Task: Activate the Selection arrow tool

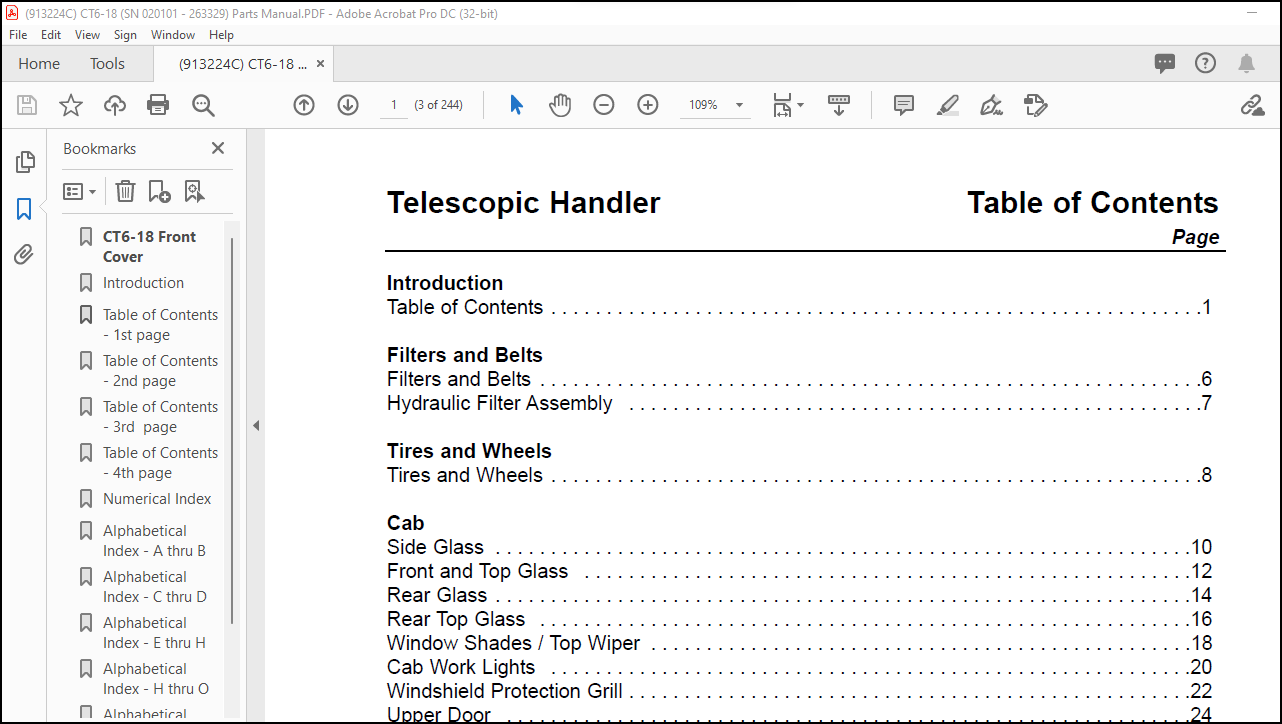Action: (516, 105)
